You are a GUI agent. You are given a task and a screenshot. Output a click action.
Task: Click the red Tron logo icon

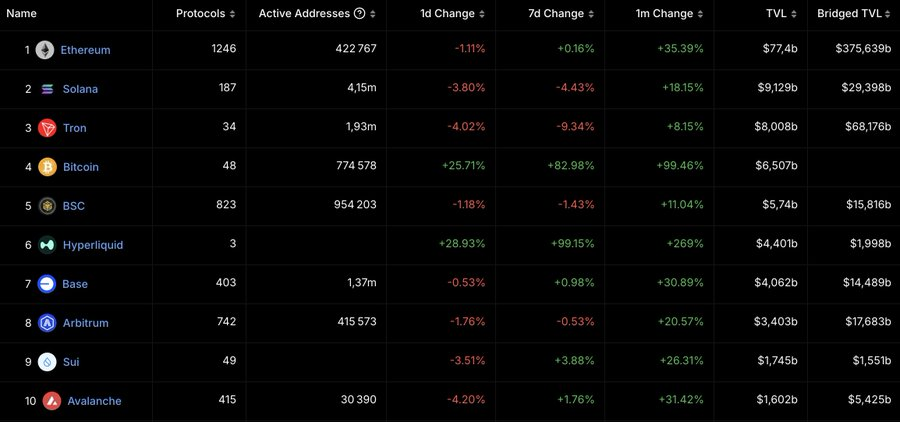click(47, 128)
